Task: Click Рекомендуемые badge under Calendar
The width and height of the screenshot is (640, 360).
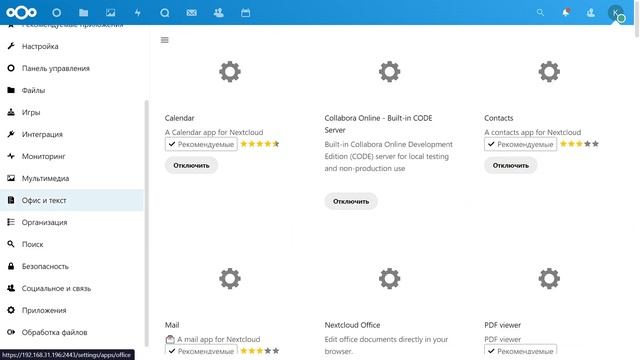Action: click(201, 144)
